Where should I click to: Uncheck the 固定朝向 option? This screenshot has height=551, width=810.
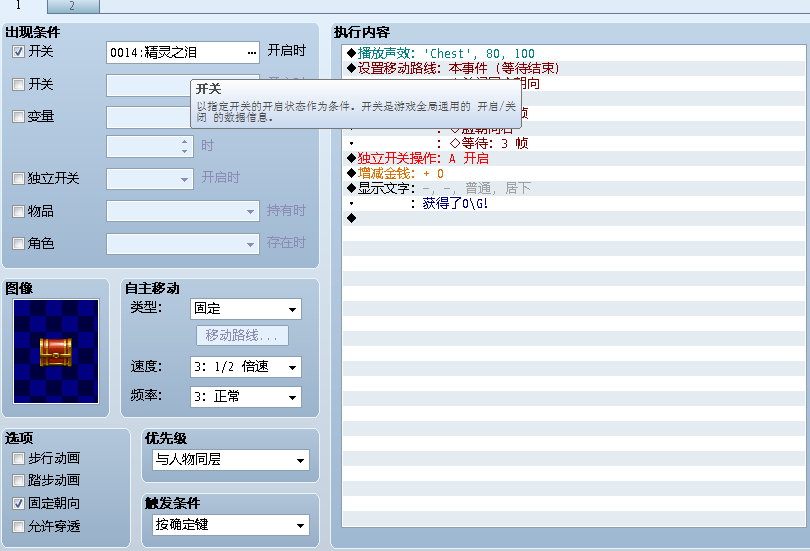[19, 503]
